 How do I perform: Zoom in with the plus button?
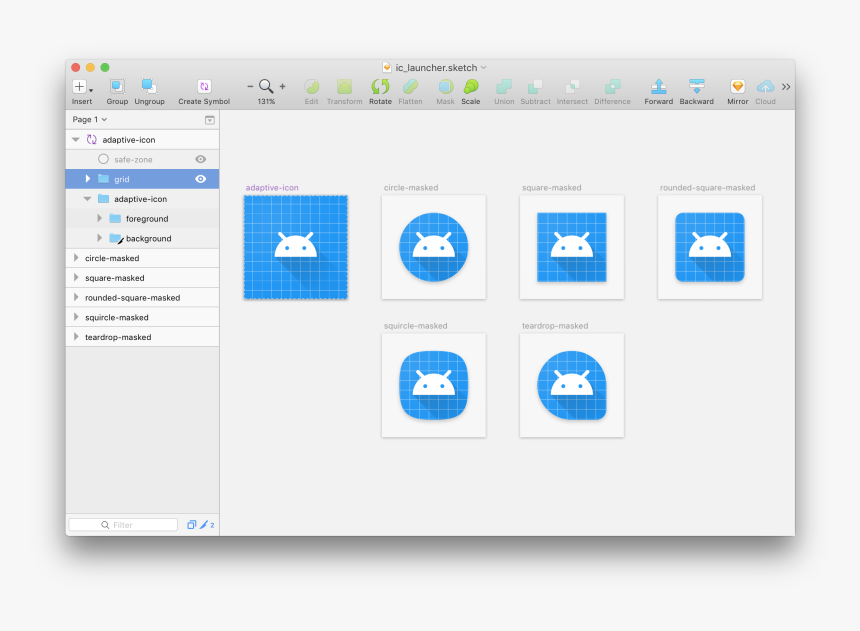click(282, 86)
